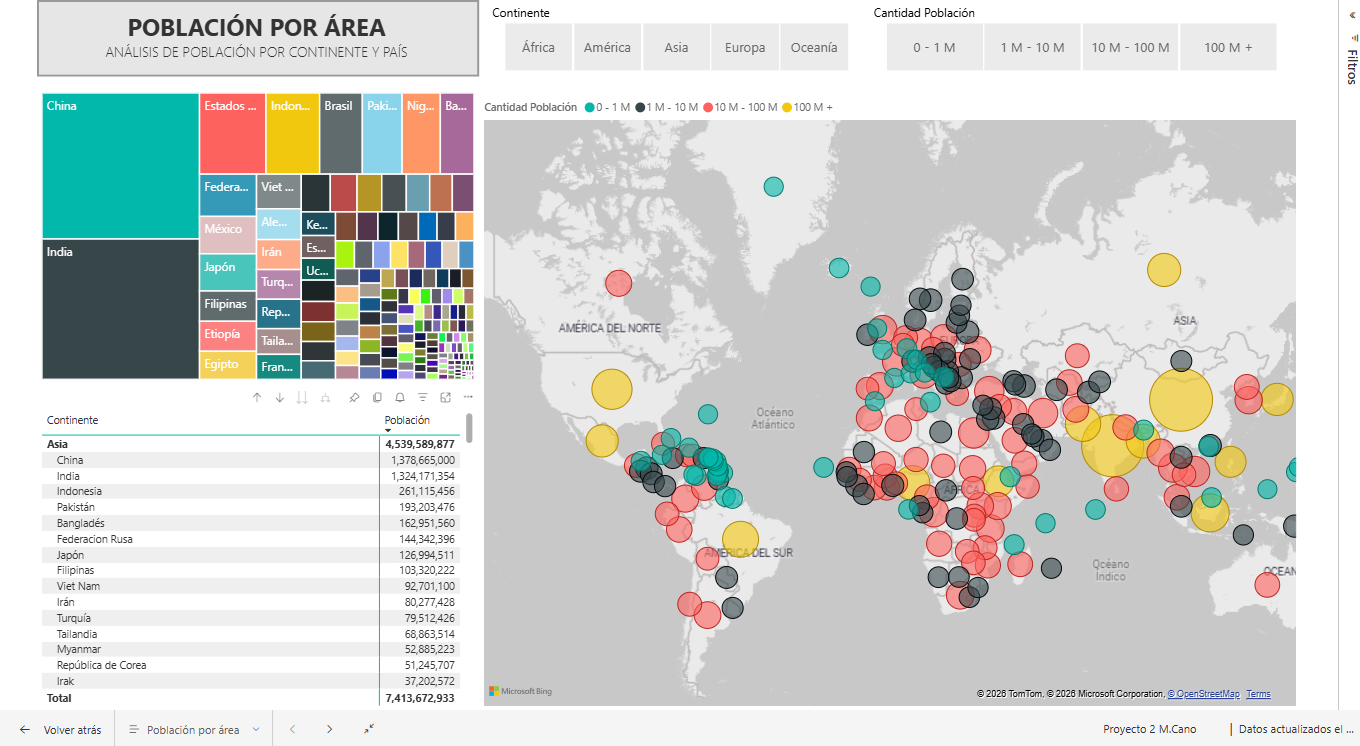Pin the table visual with pin icon
This screenshot has height=746, width=1360.
[x=354, y=397]
